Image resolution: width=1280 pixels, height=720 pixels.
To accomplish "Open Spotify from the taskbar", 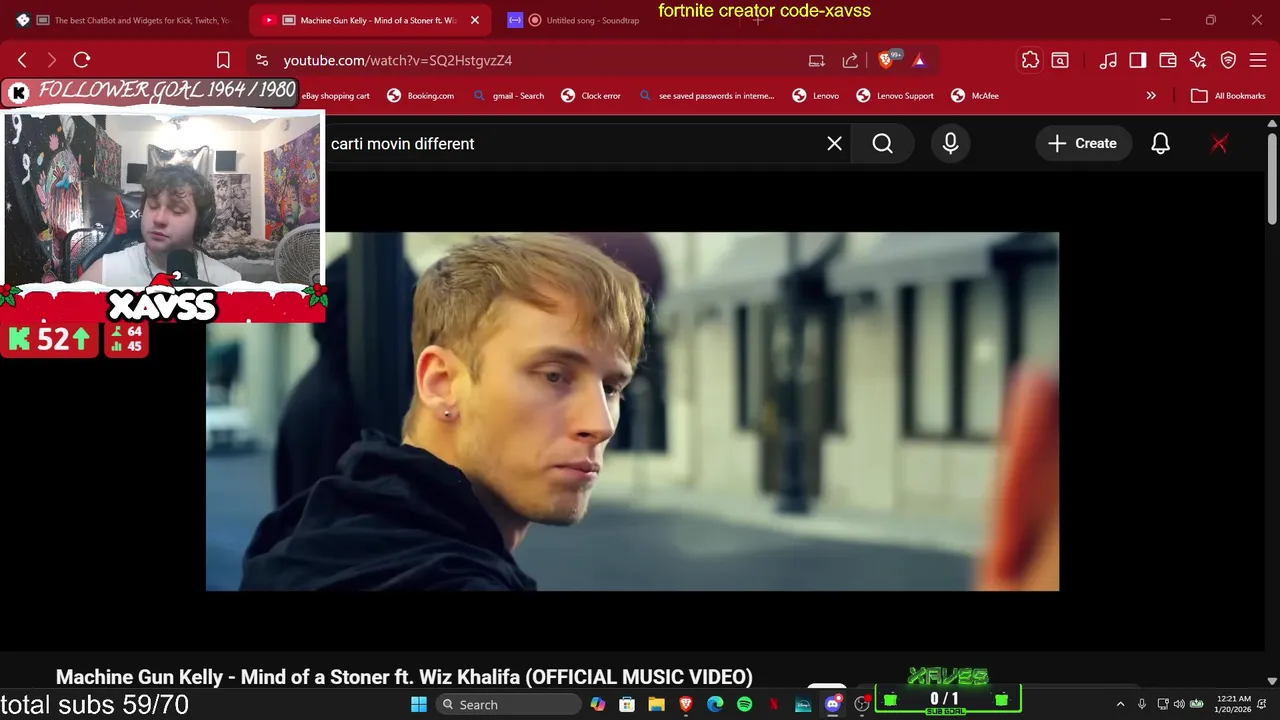I will click(744, 705).
